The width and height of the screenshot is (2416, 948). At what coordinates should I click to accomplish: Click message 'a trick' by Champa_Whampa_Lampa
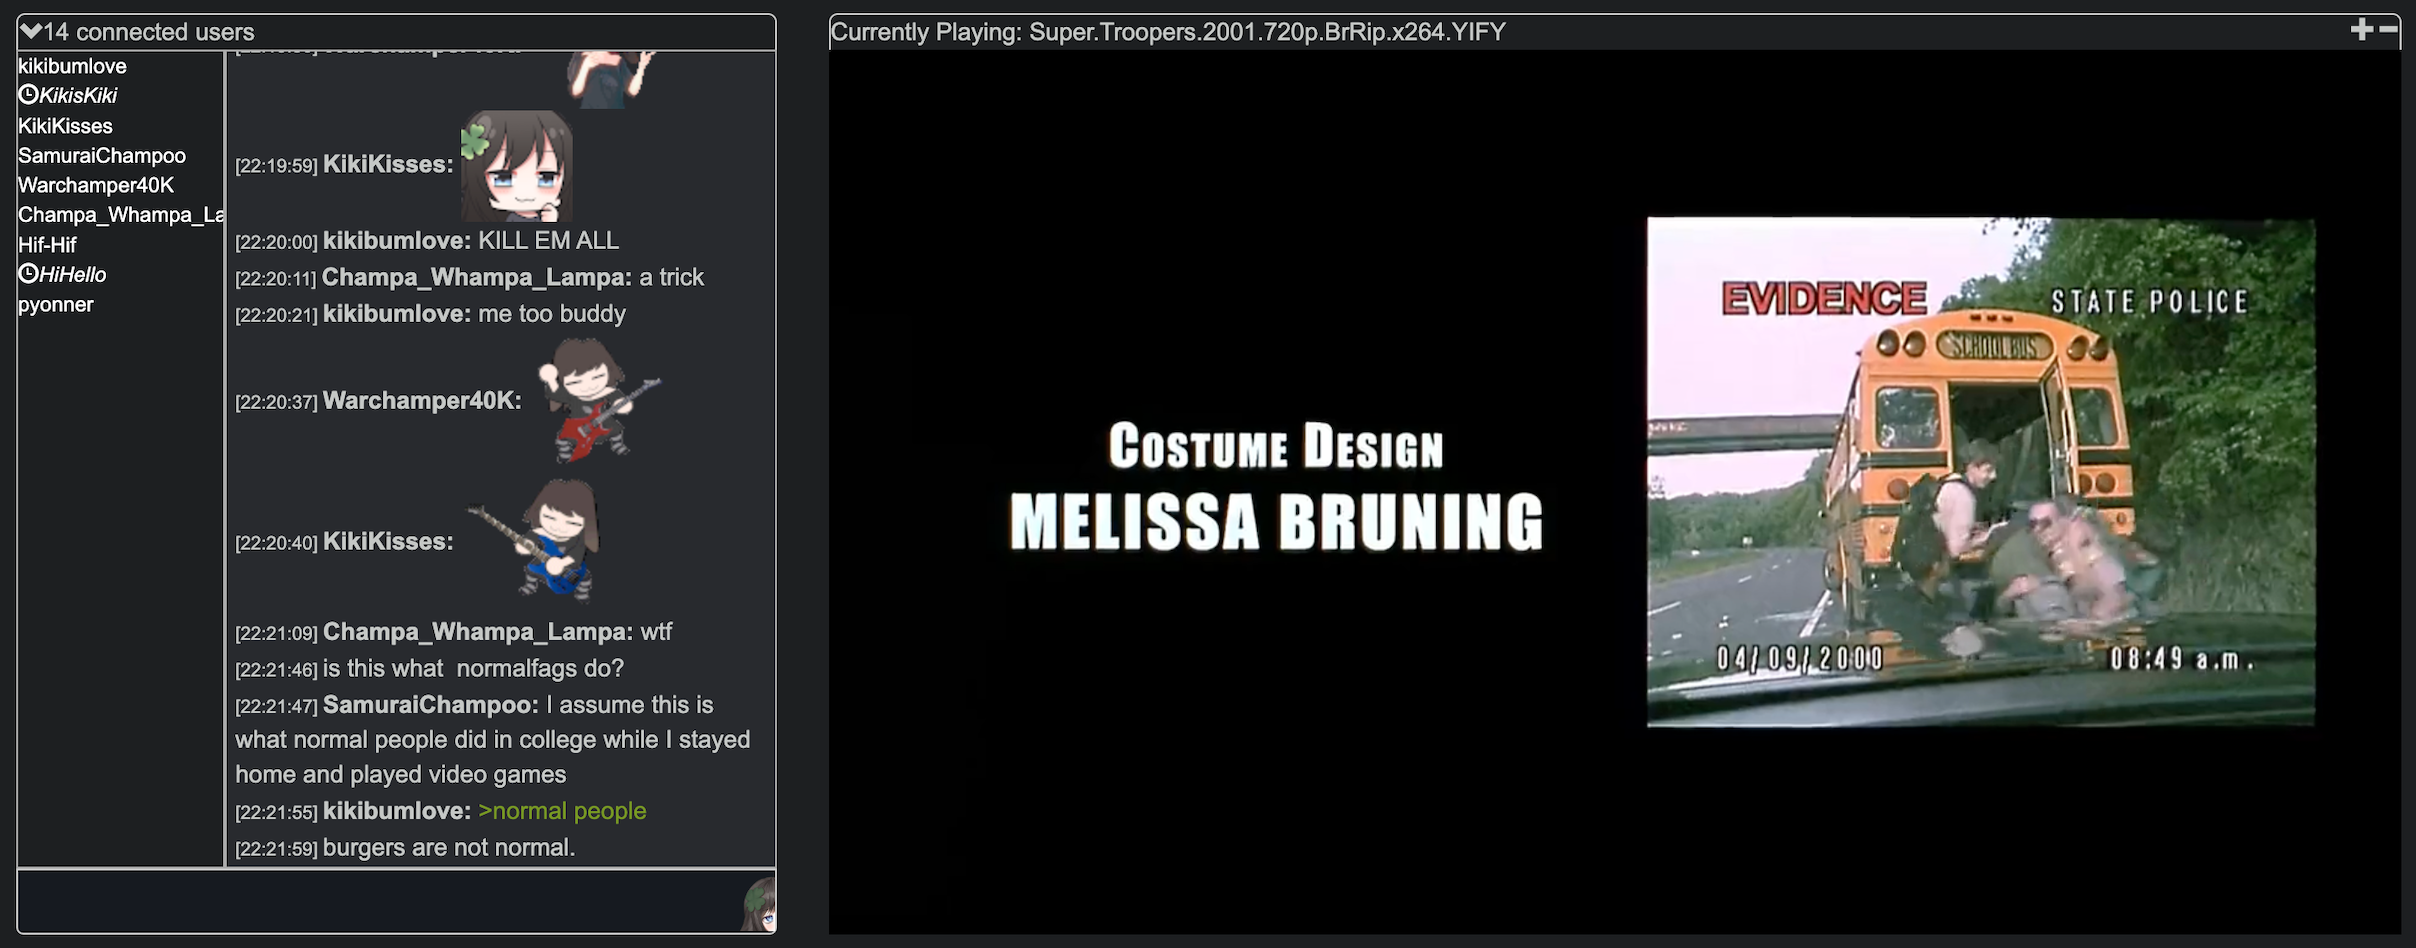pyautogui.click(x=672, y=277)
